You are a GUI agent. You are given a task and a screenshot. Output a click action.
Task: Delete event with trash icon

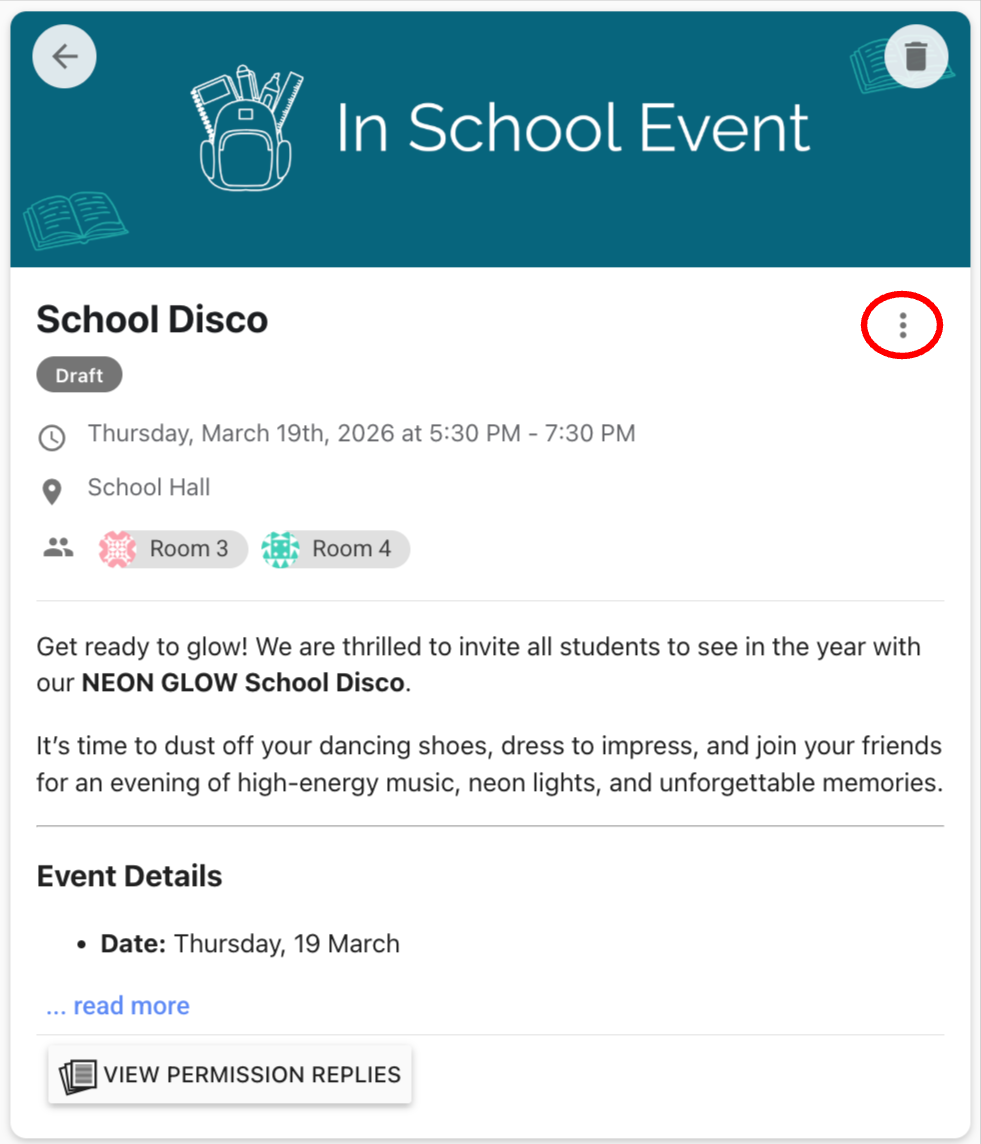pyautogui.click(x=916, y=56)
